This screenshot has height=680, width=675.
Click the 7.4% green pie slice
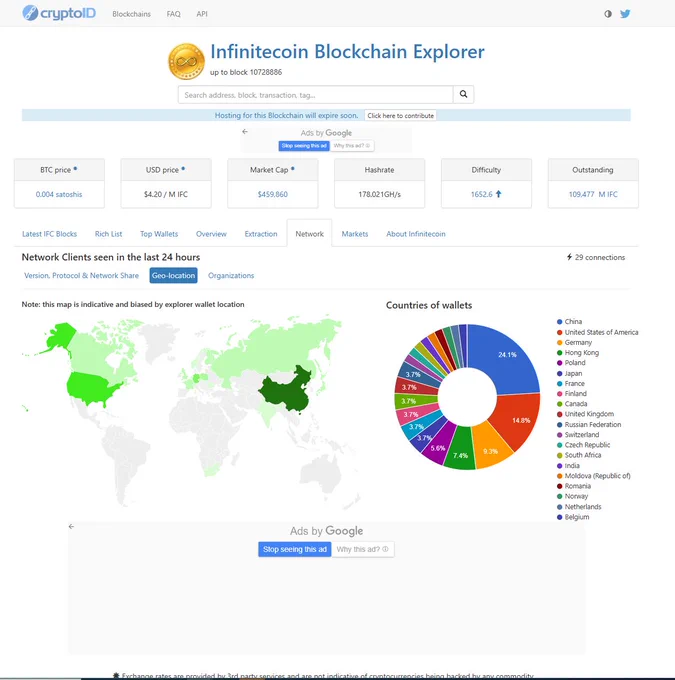tap(461, 451)
